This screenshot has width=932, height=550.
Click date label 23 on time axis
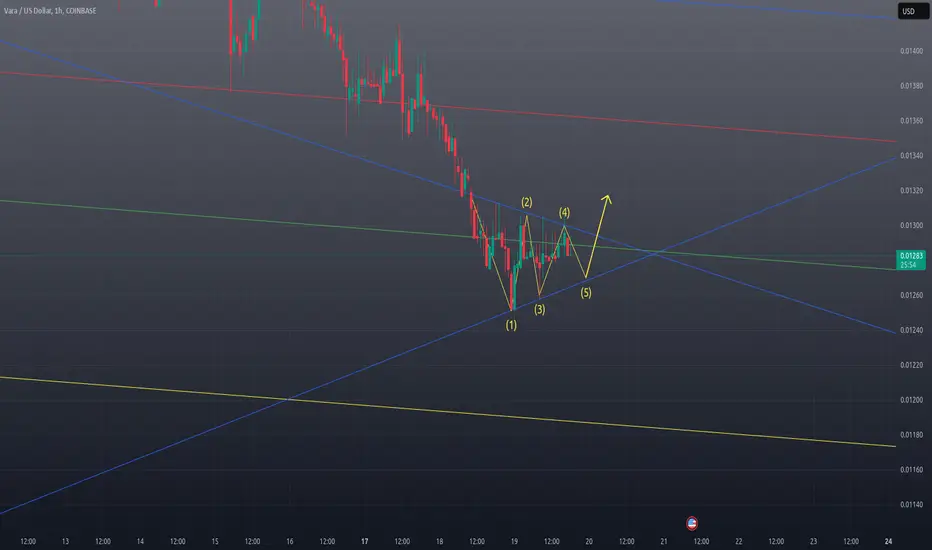[814, 542]
